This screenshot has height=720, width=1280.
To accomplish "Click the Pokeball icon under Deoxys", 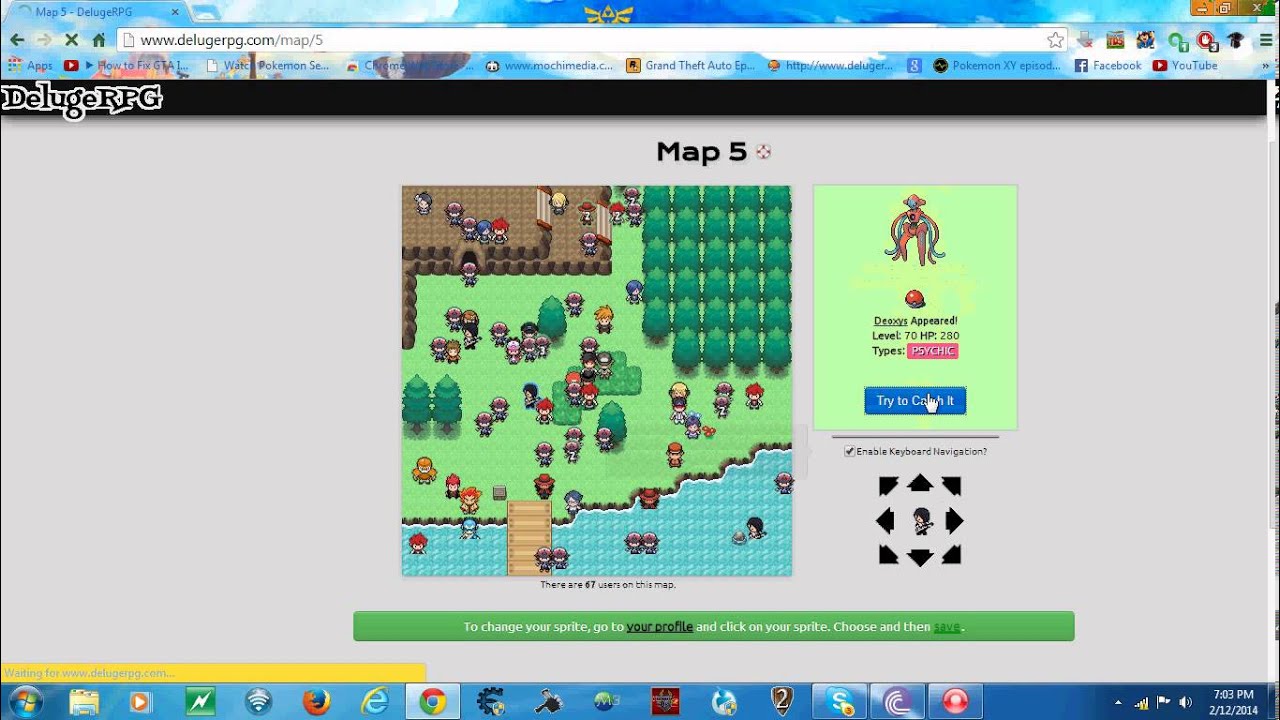I will click(914, 298).
